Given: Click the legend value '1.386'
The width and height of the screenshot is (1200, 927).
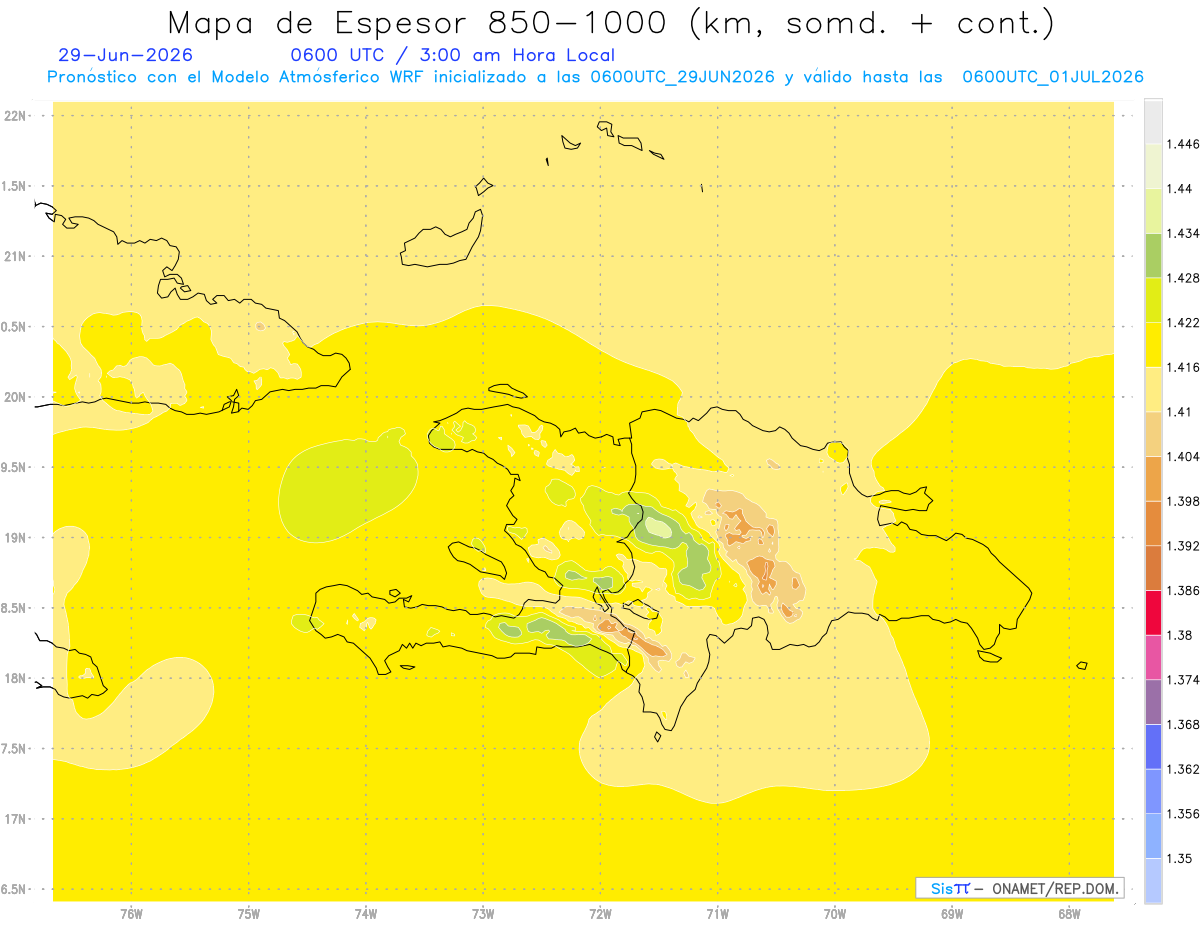Looking at the screenshot, I should 1182,591.
